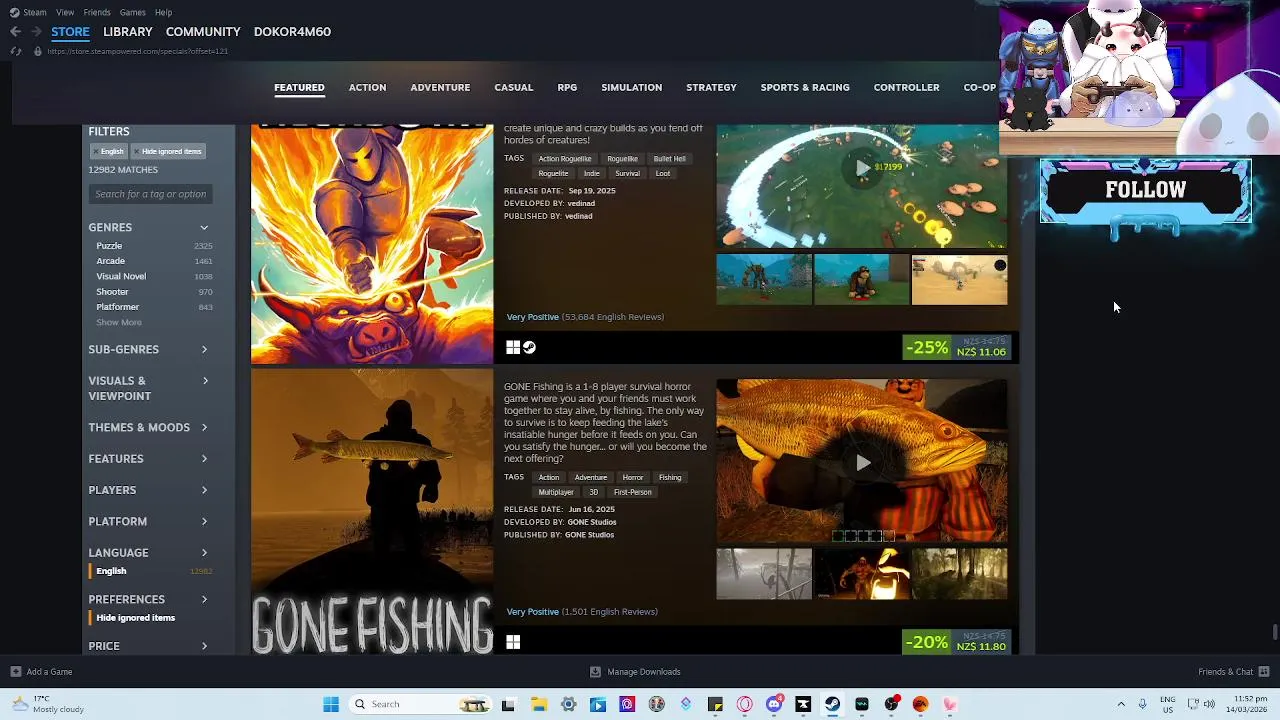Open GONE Studios developer link
The height and width of the screenshot is (720, 1280).
click(592, 522)
